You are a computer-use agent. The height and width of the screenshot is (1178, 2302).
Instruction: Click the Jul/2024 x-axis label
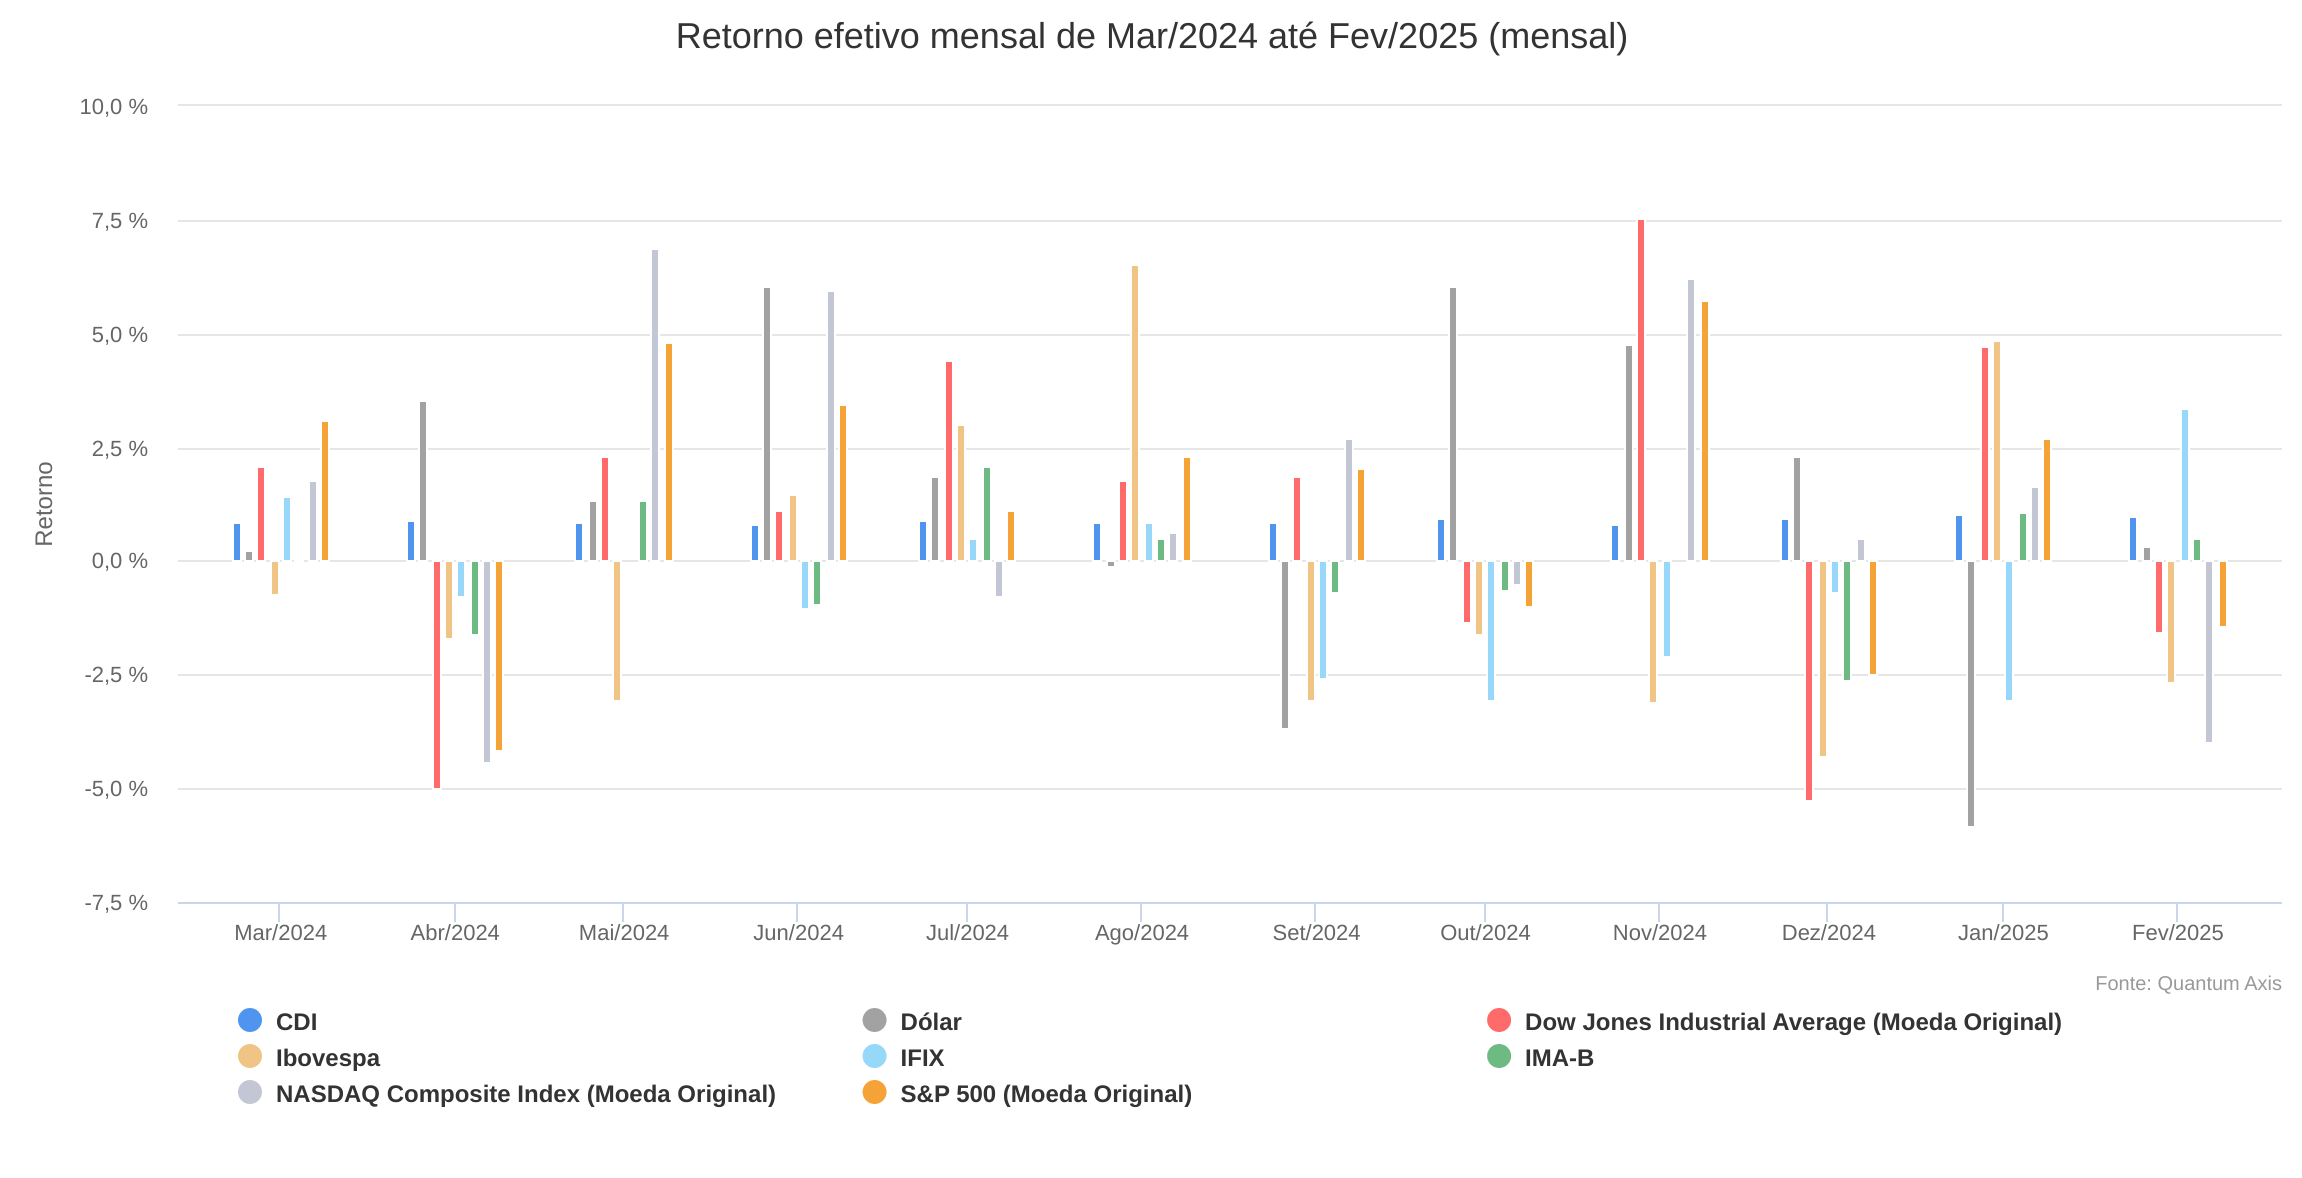tap(967, 933)
